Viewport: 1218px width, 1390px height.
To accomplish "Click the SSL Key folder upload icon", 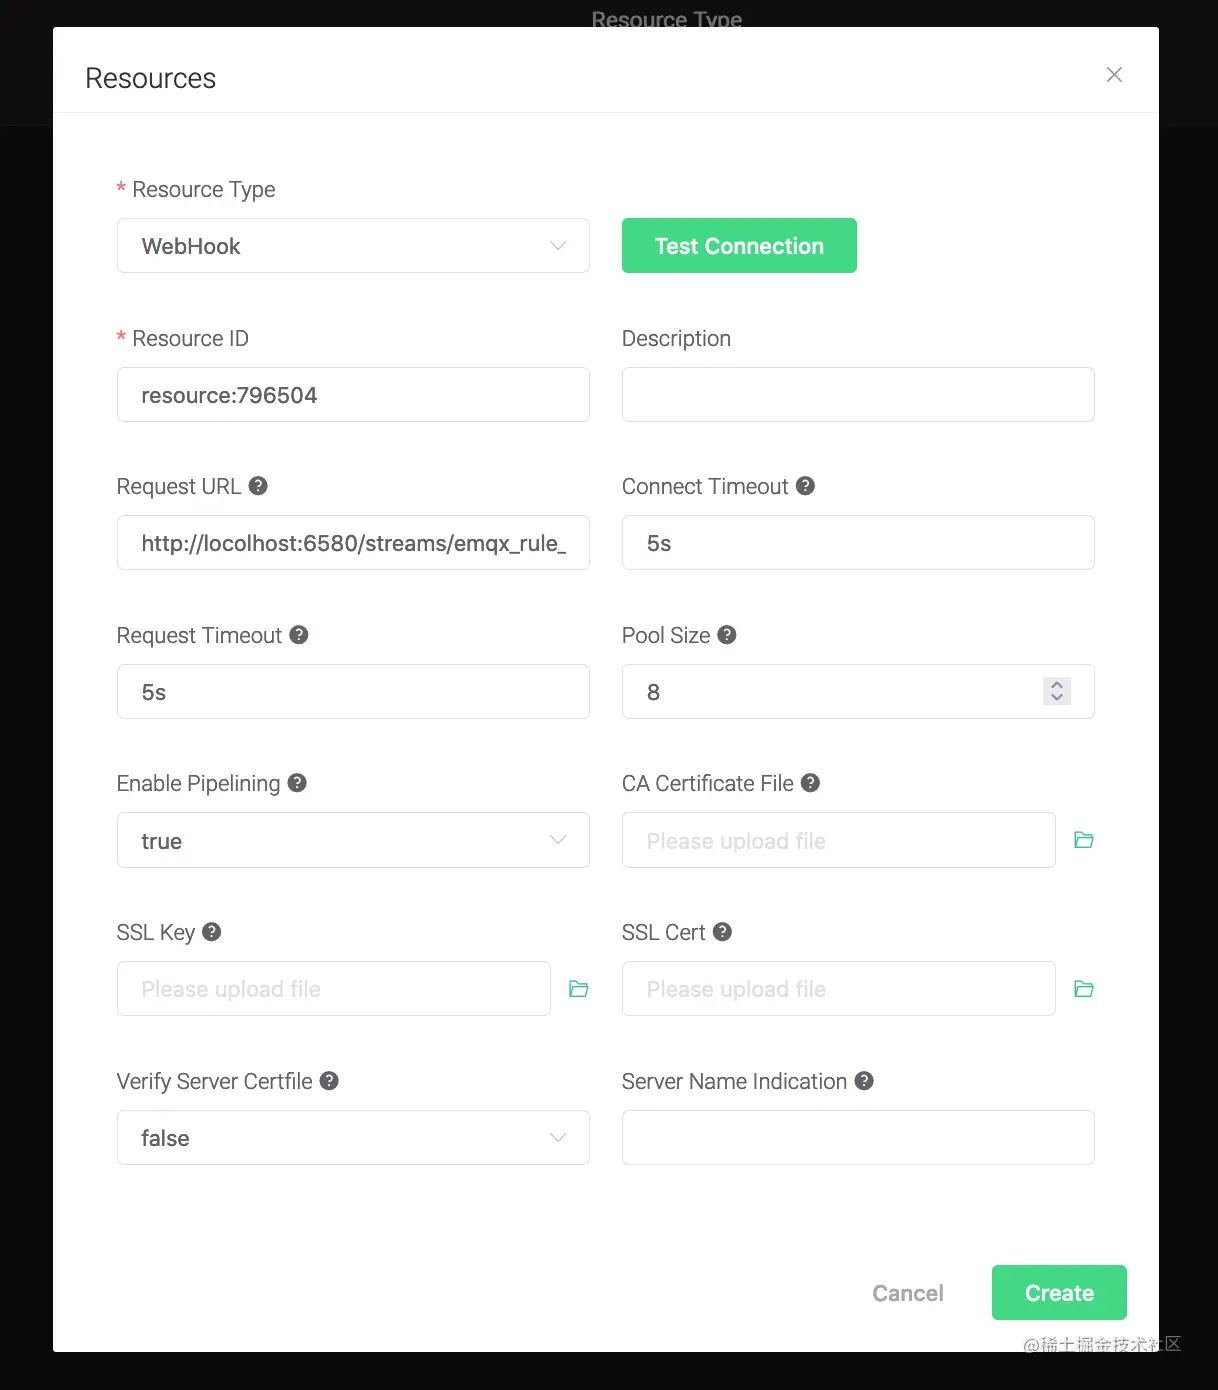I will tap(578, 988).
